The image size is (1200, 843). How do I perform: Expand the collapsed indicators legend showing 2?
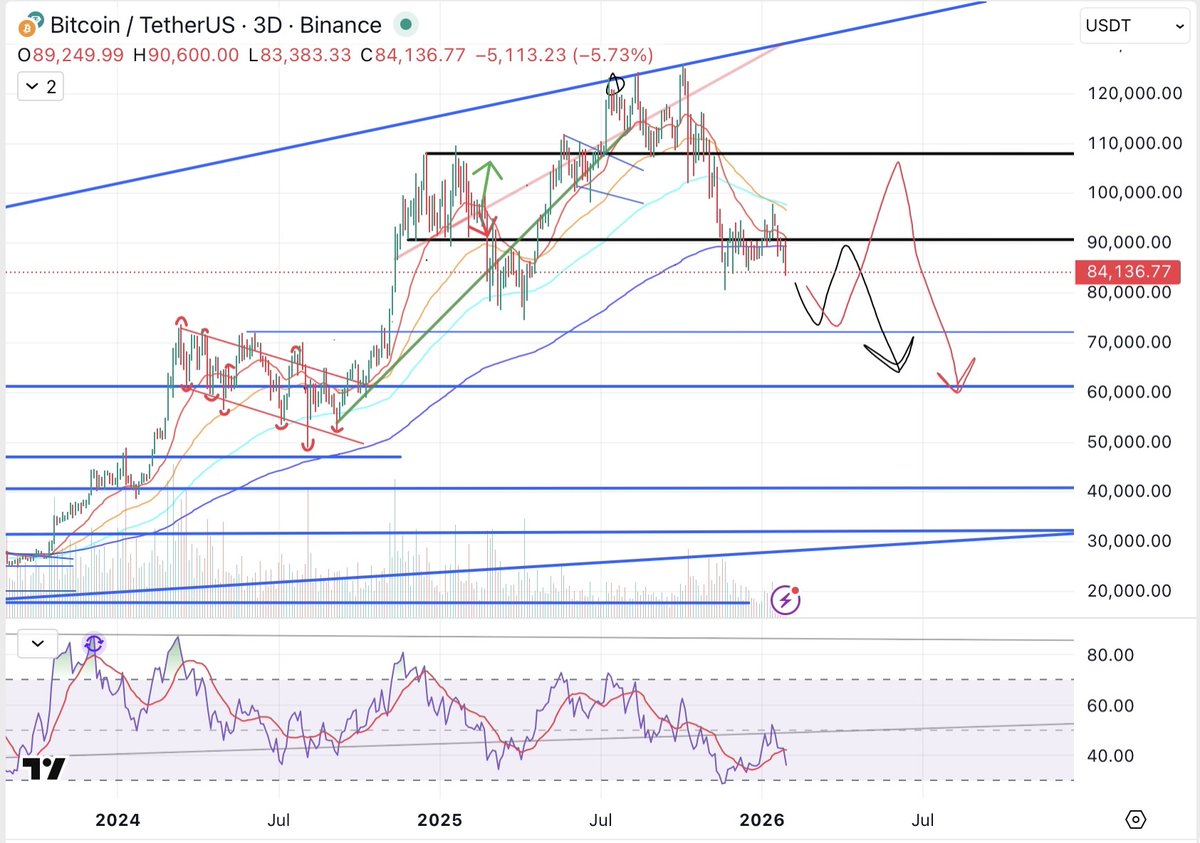[x=40, y=88]
